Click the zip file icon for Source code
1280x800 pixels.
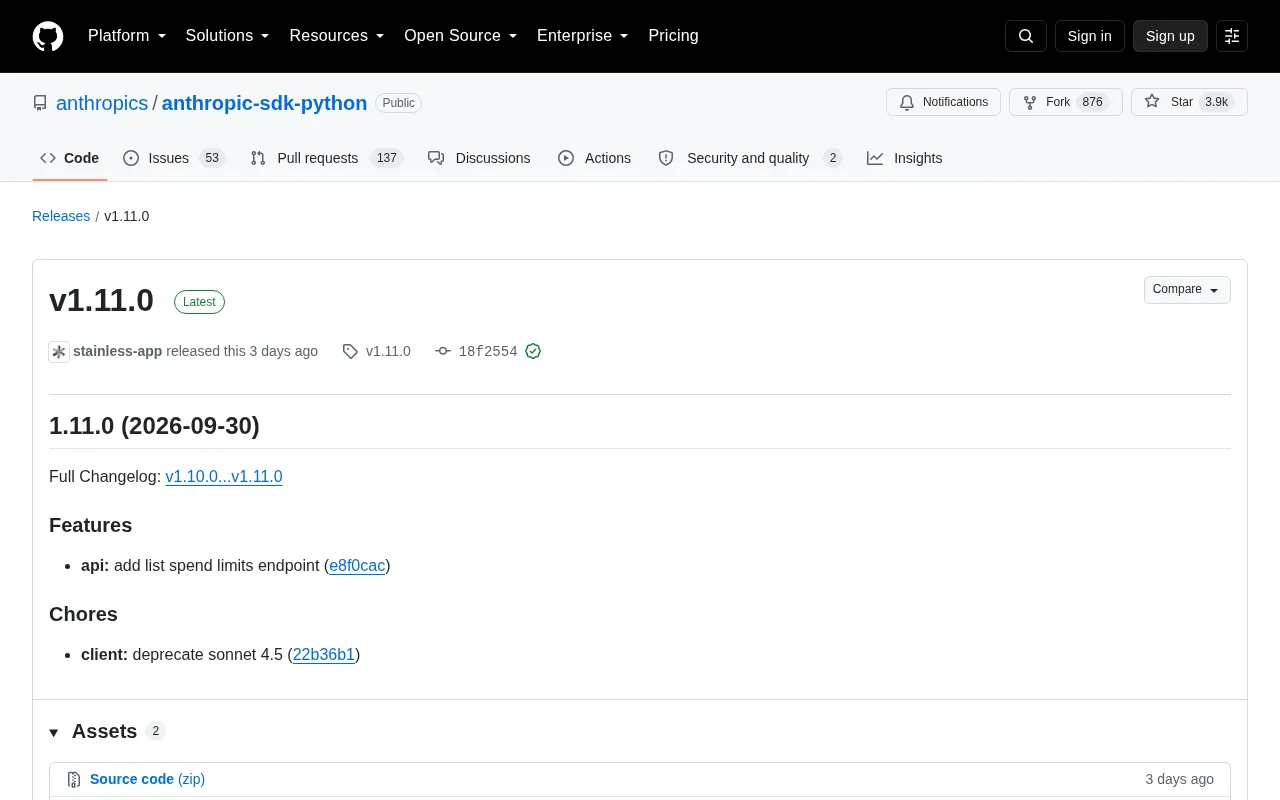[x=74, y=779]
